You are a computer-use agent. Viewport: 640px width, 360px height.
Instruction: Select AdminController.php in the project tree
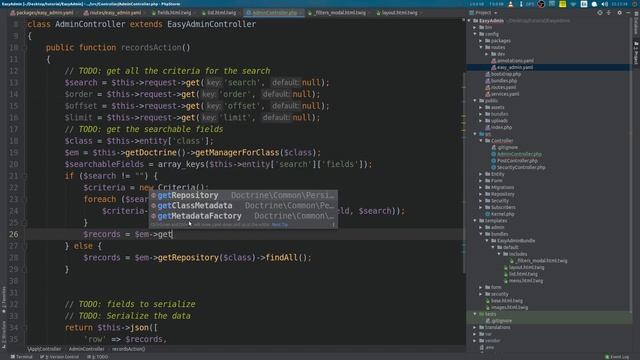point(516,154)
